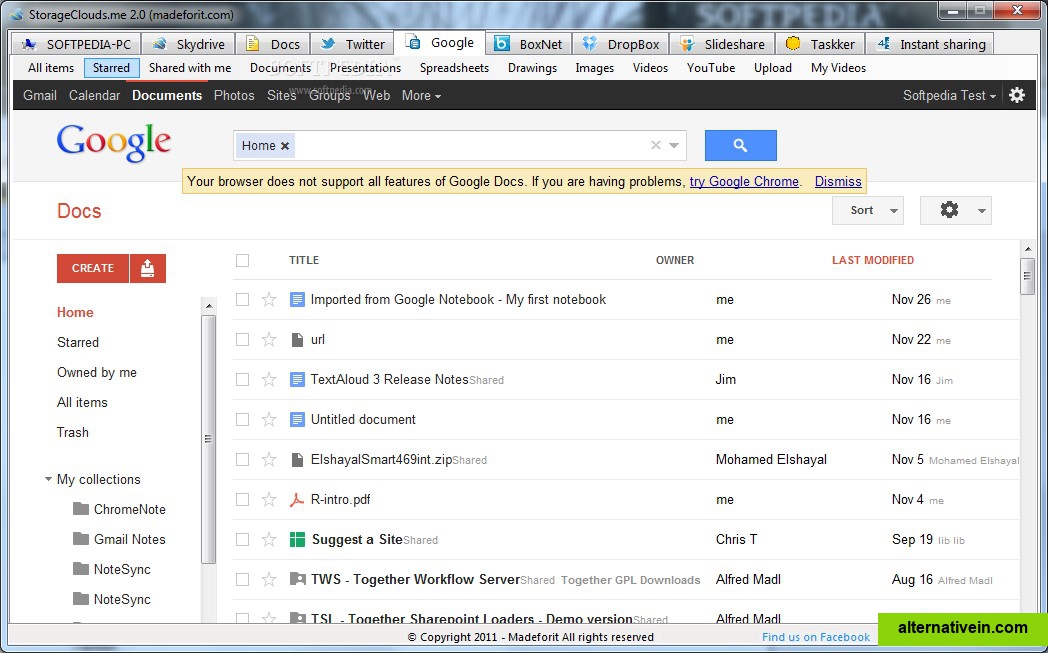This screenshot has height=653, width=1048.
Task: Toggle the select-all checkbox in header
Action: point(242,260)
